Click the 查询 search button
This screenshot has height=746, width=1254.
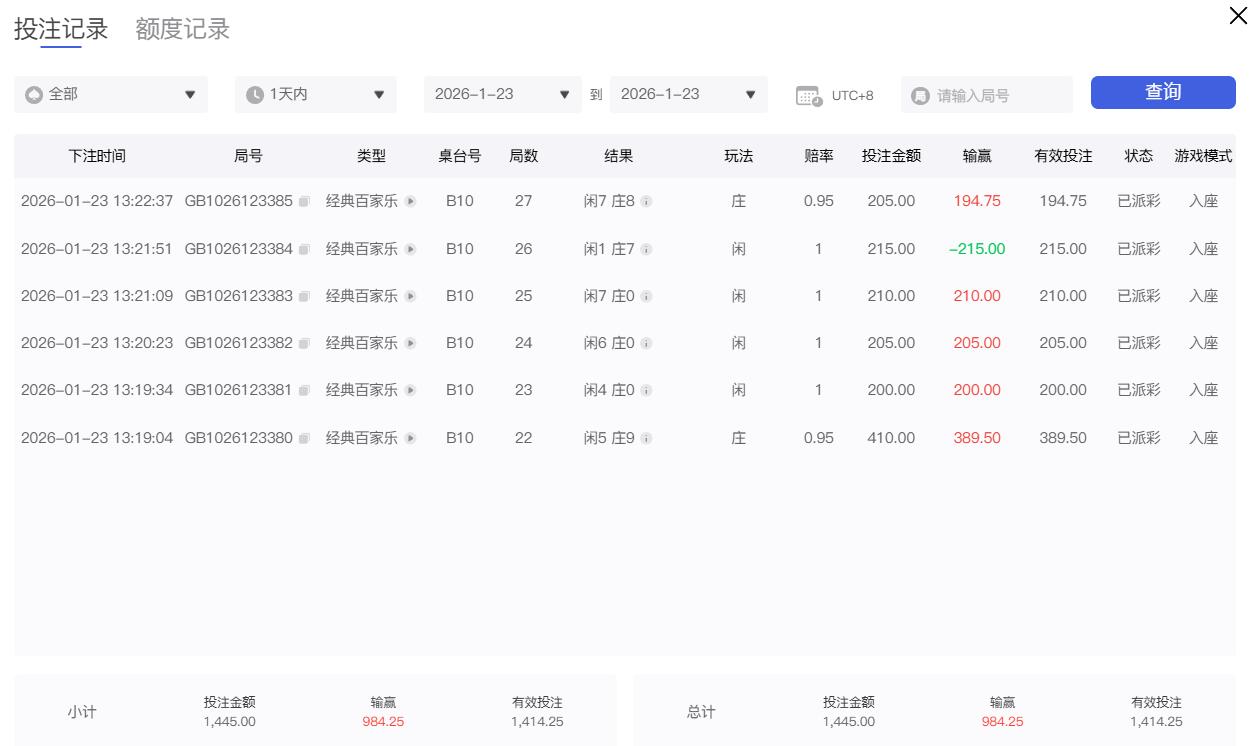[x=1162, y=93]
